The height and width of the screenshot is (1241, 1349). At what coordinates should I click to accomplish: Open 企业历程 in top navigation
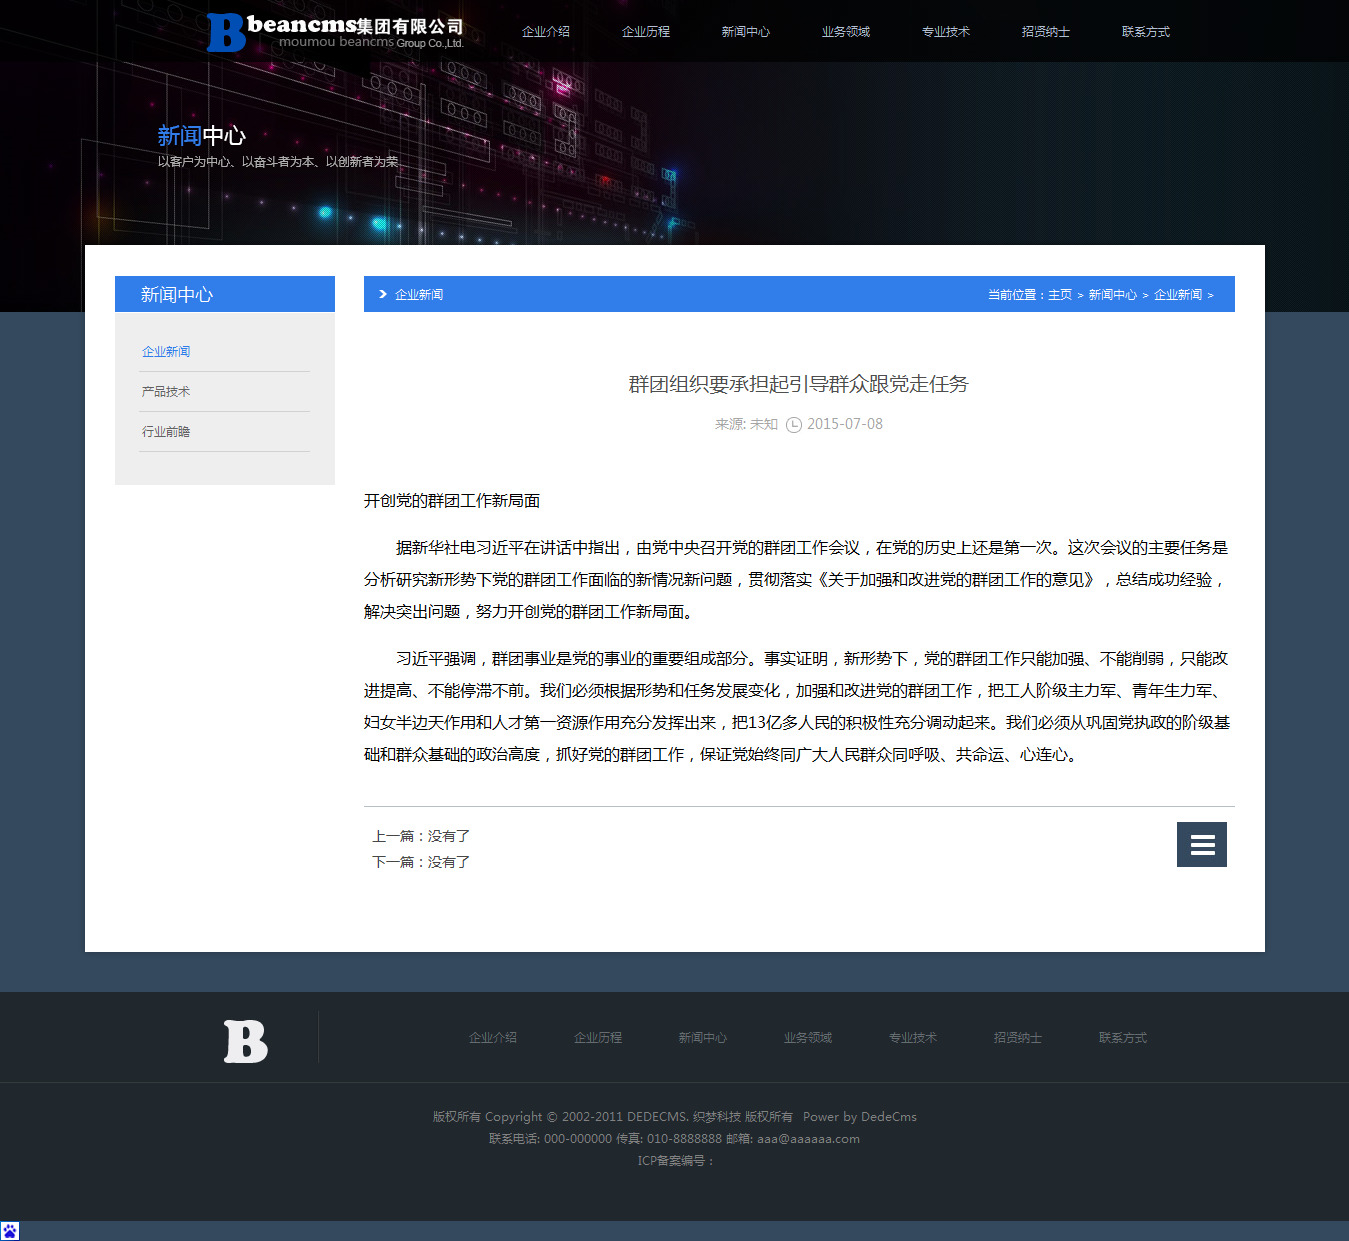click(x=646, y=32)
